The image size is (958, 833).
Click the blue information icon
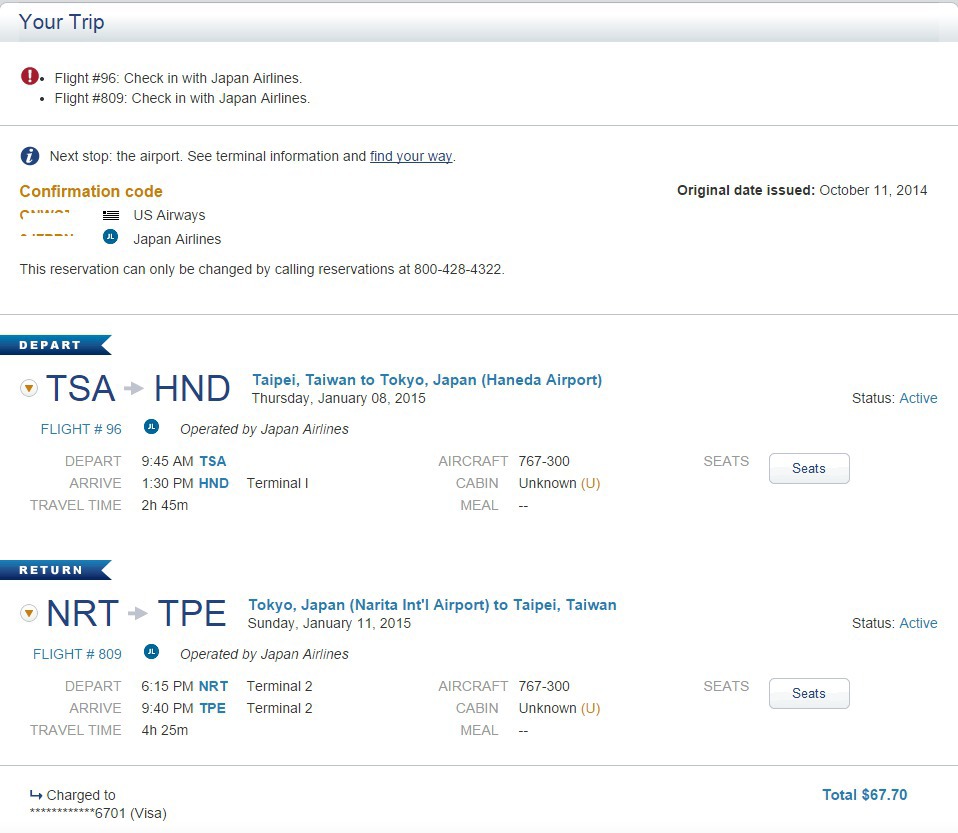click(x=30, y=156)
